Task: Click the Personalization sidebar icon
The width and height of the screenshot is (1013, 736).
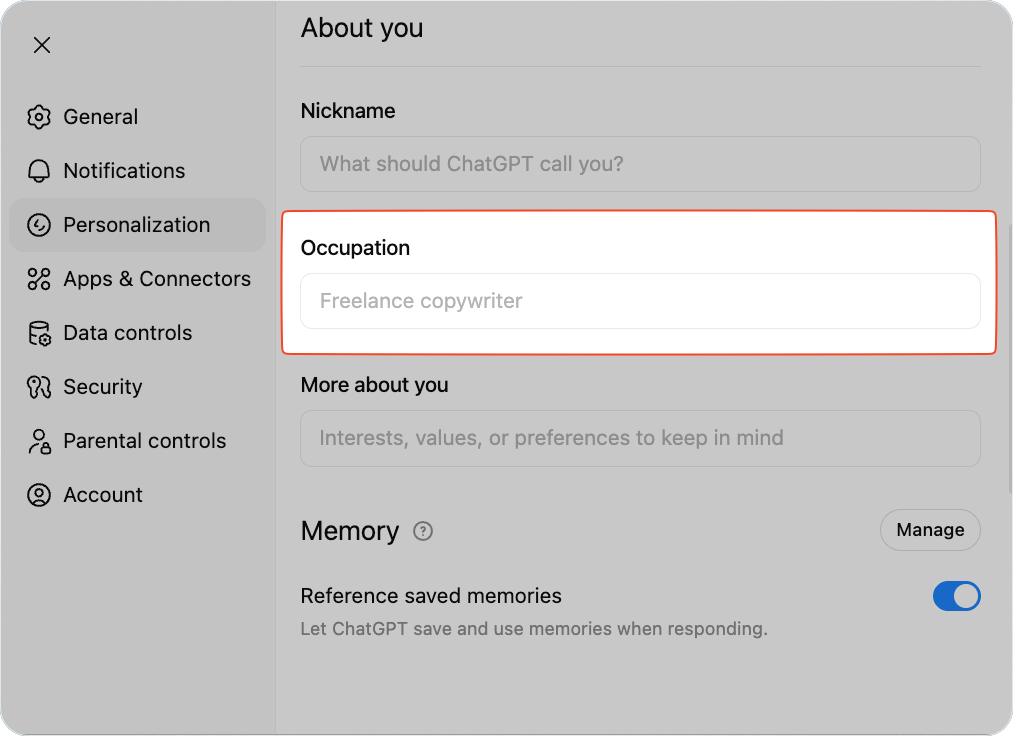Action: coord(39,225)
